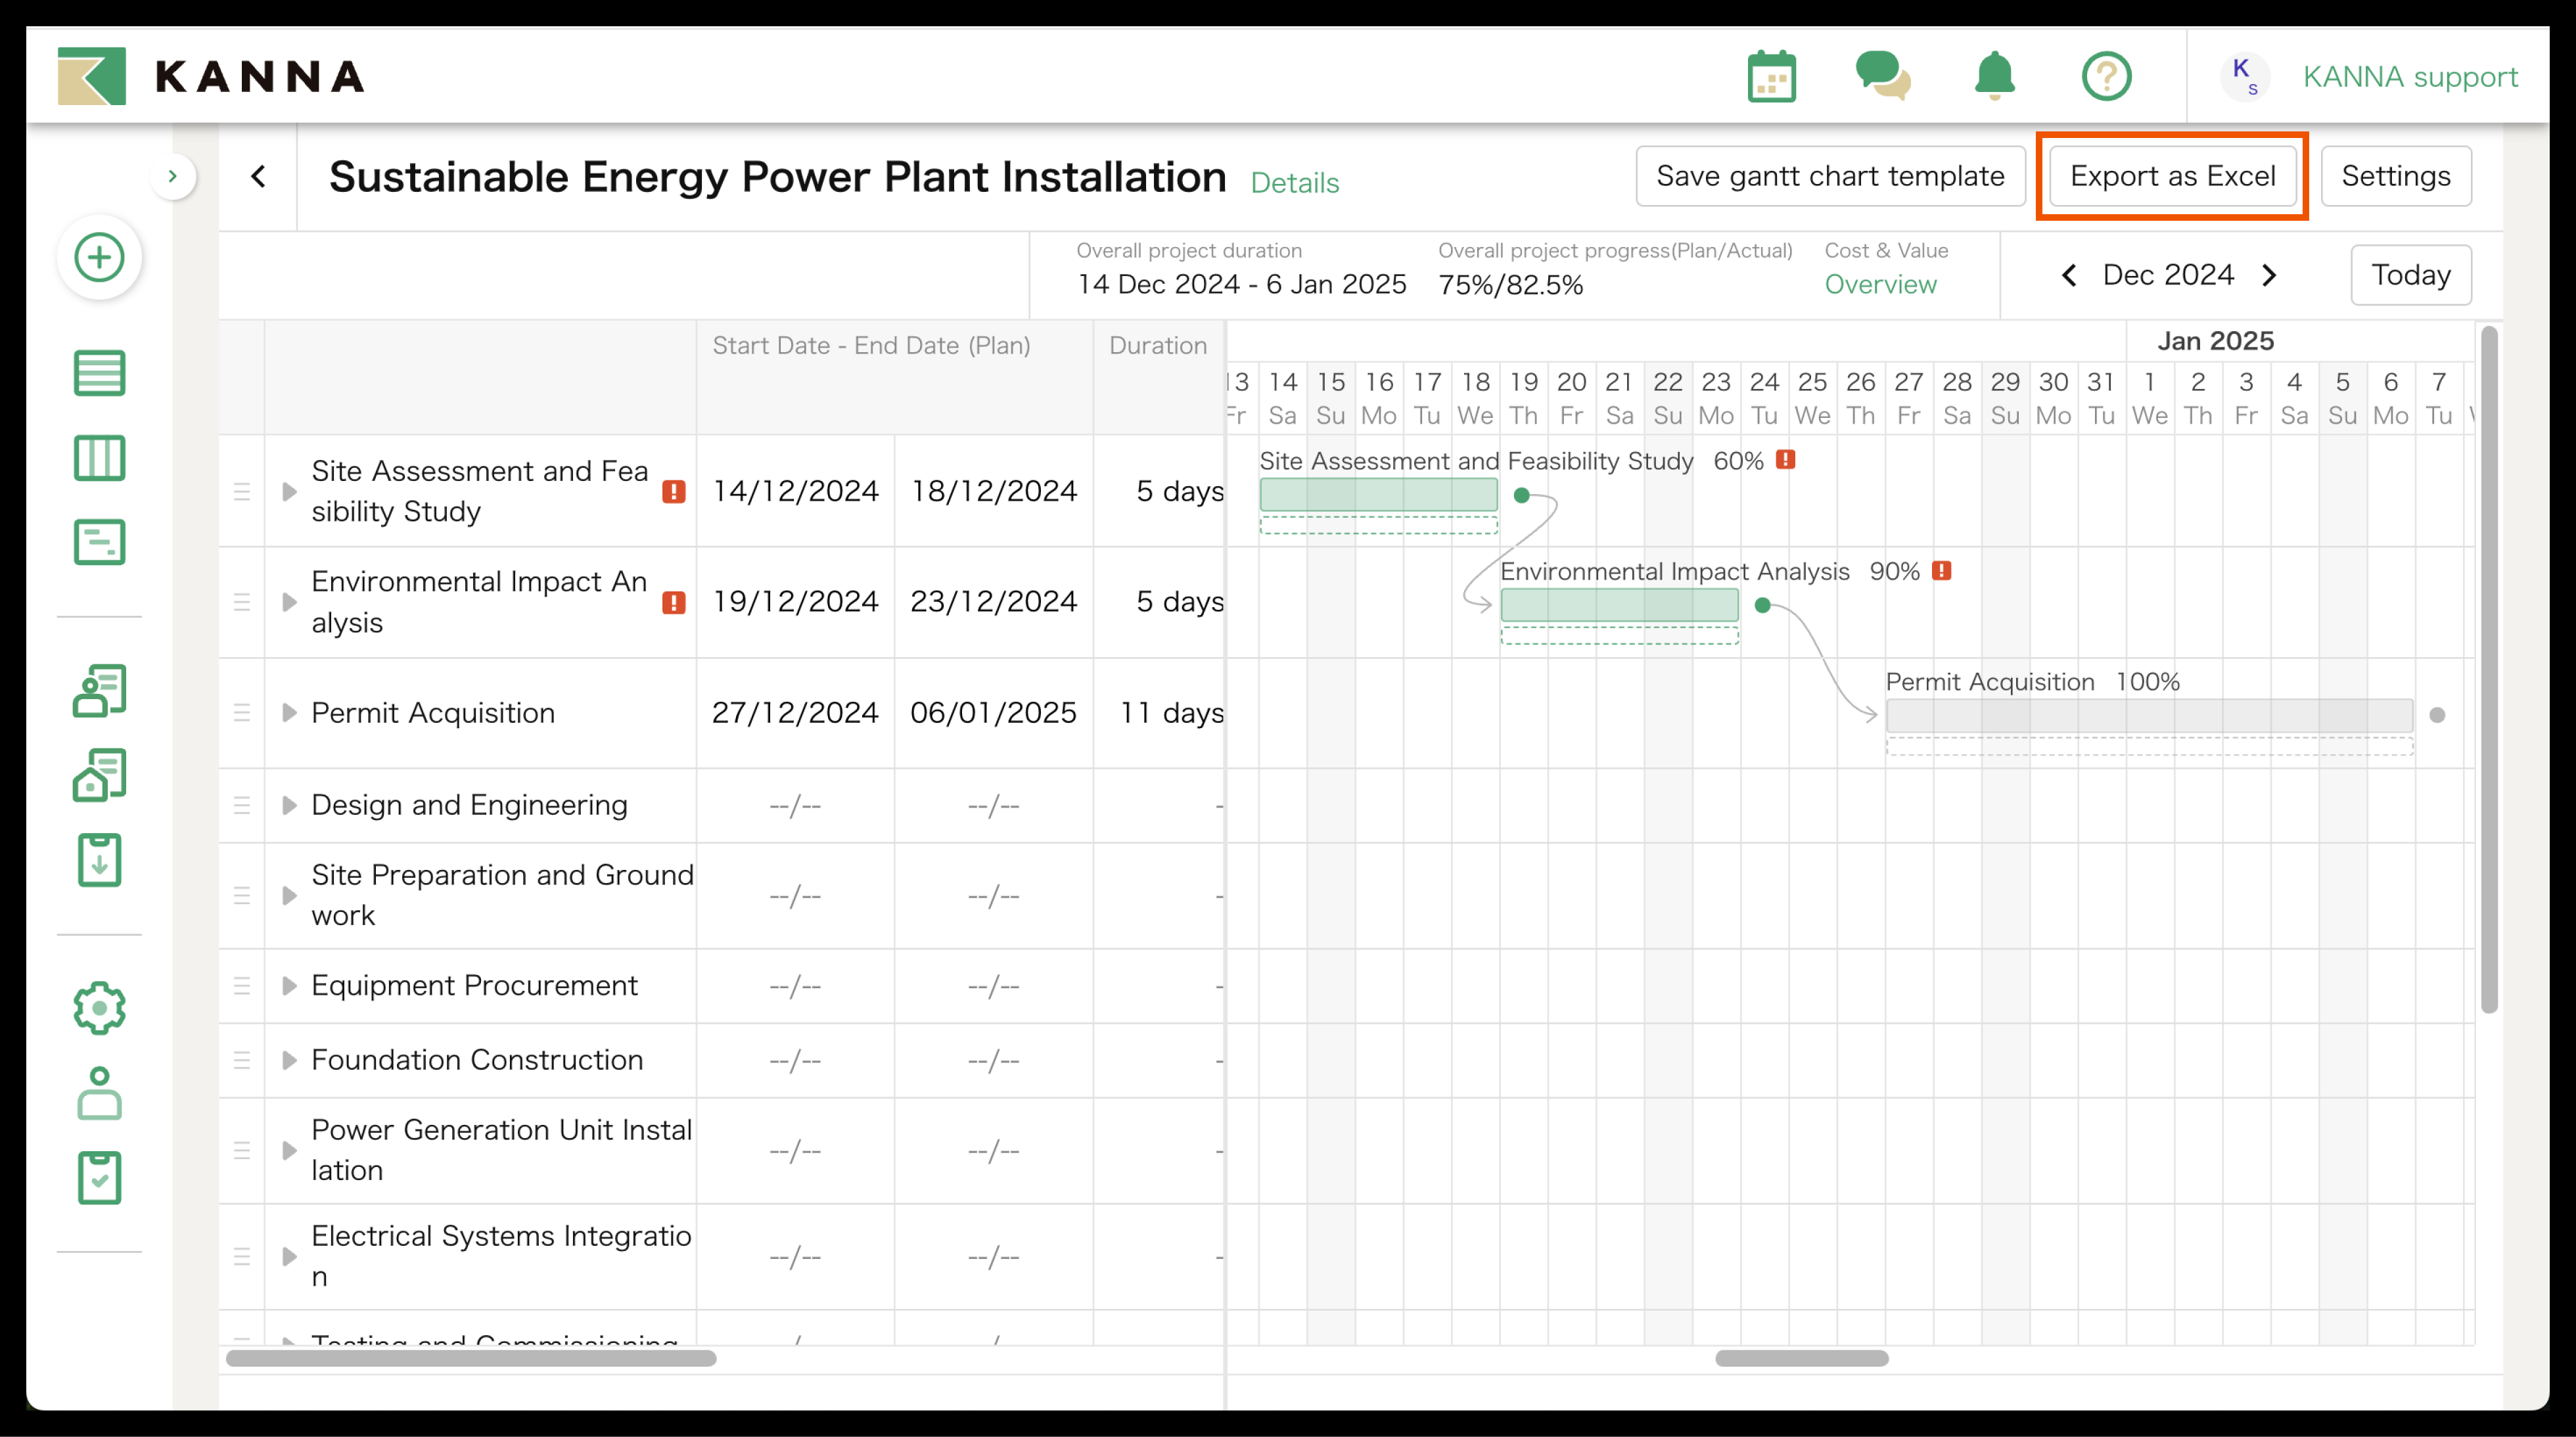Go to next month after Dec 2024
Image resolution: width=2576 pixels, height=1437 pixels.
click(x=2269, y=276)
